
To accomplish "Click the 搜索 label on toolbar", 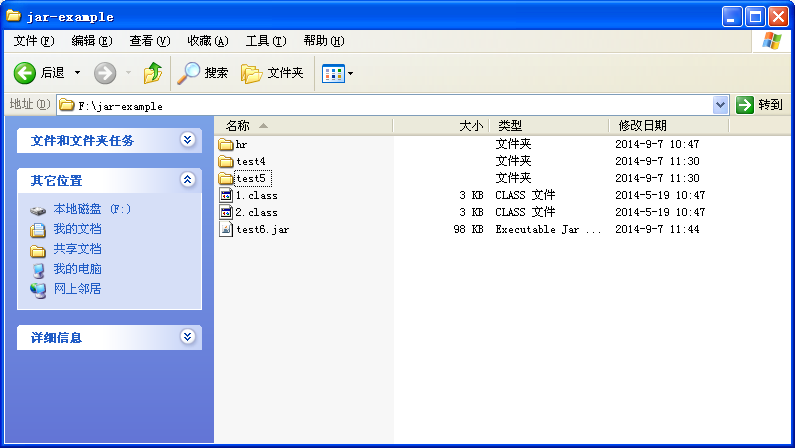I will 216,73.
